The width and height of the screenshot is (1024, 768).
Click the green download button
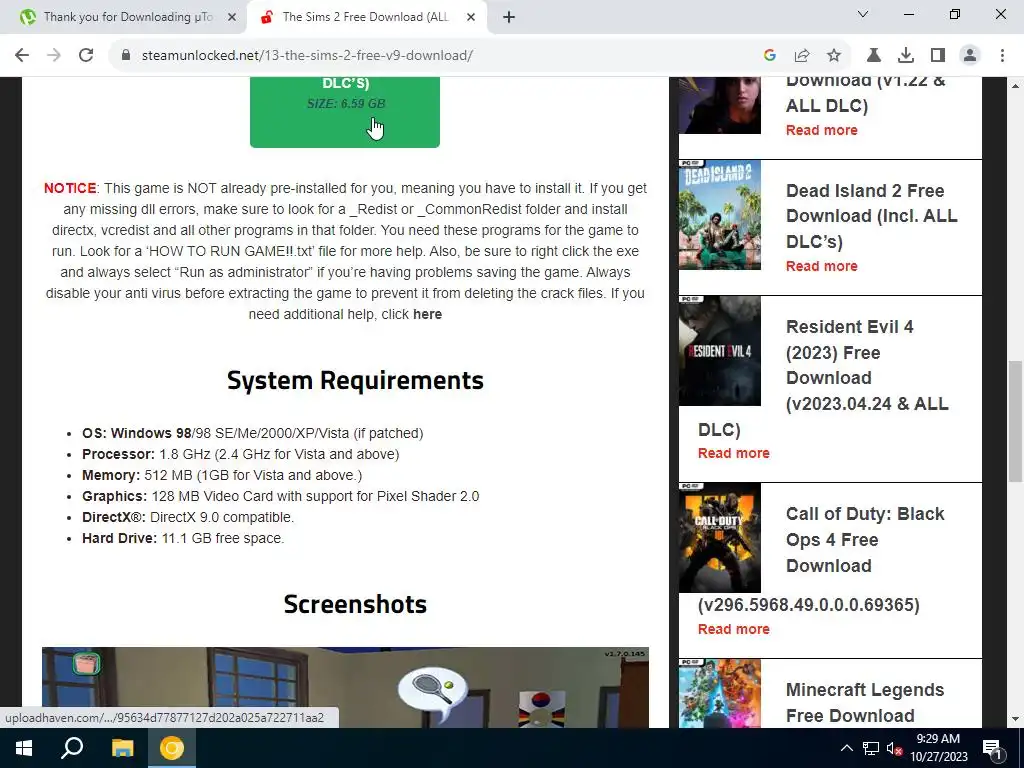[345, 112]
